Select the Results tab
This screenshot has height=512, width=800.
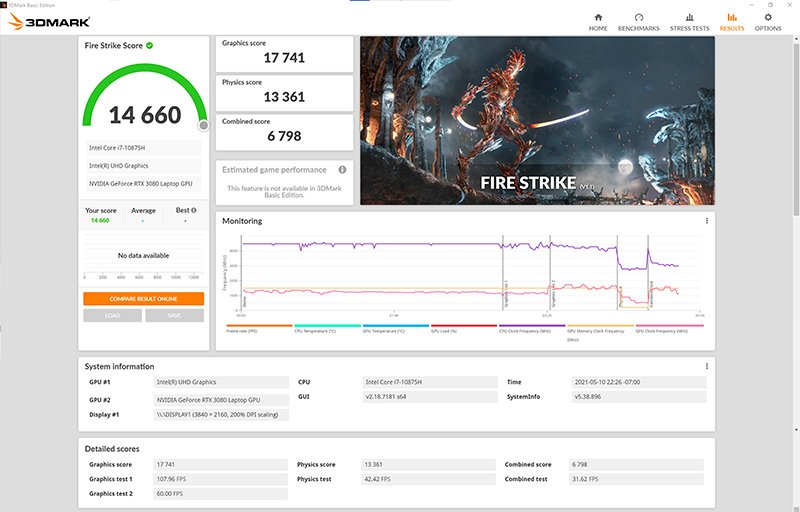coord(732,23)
